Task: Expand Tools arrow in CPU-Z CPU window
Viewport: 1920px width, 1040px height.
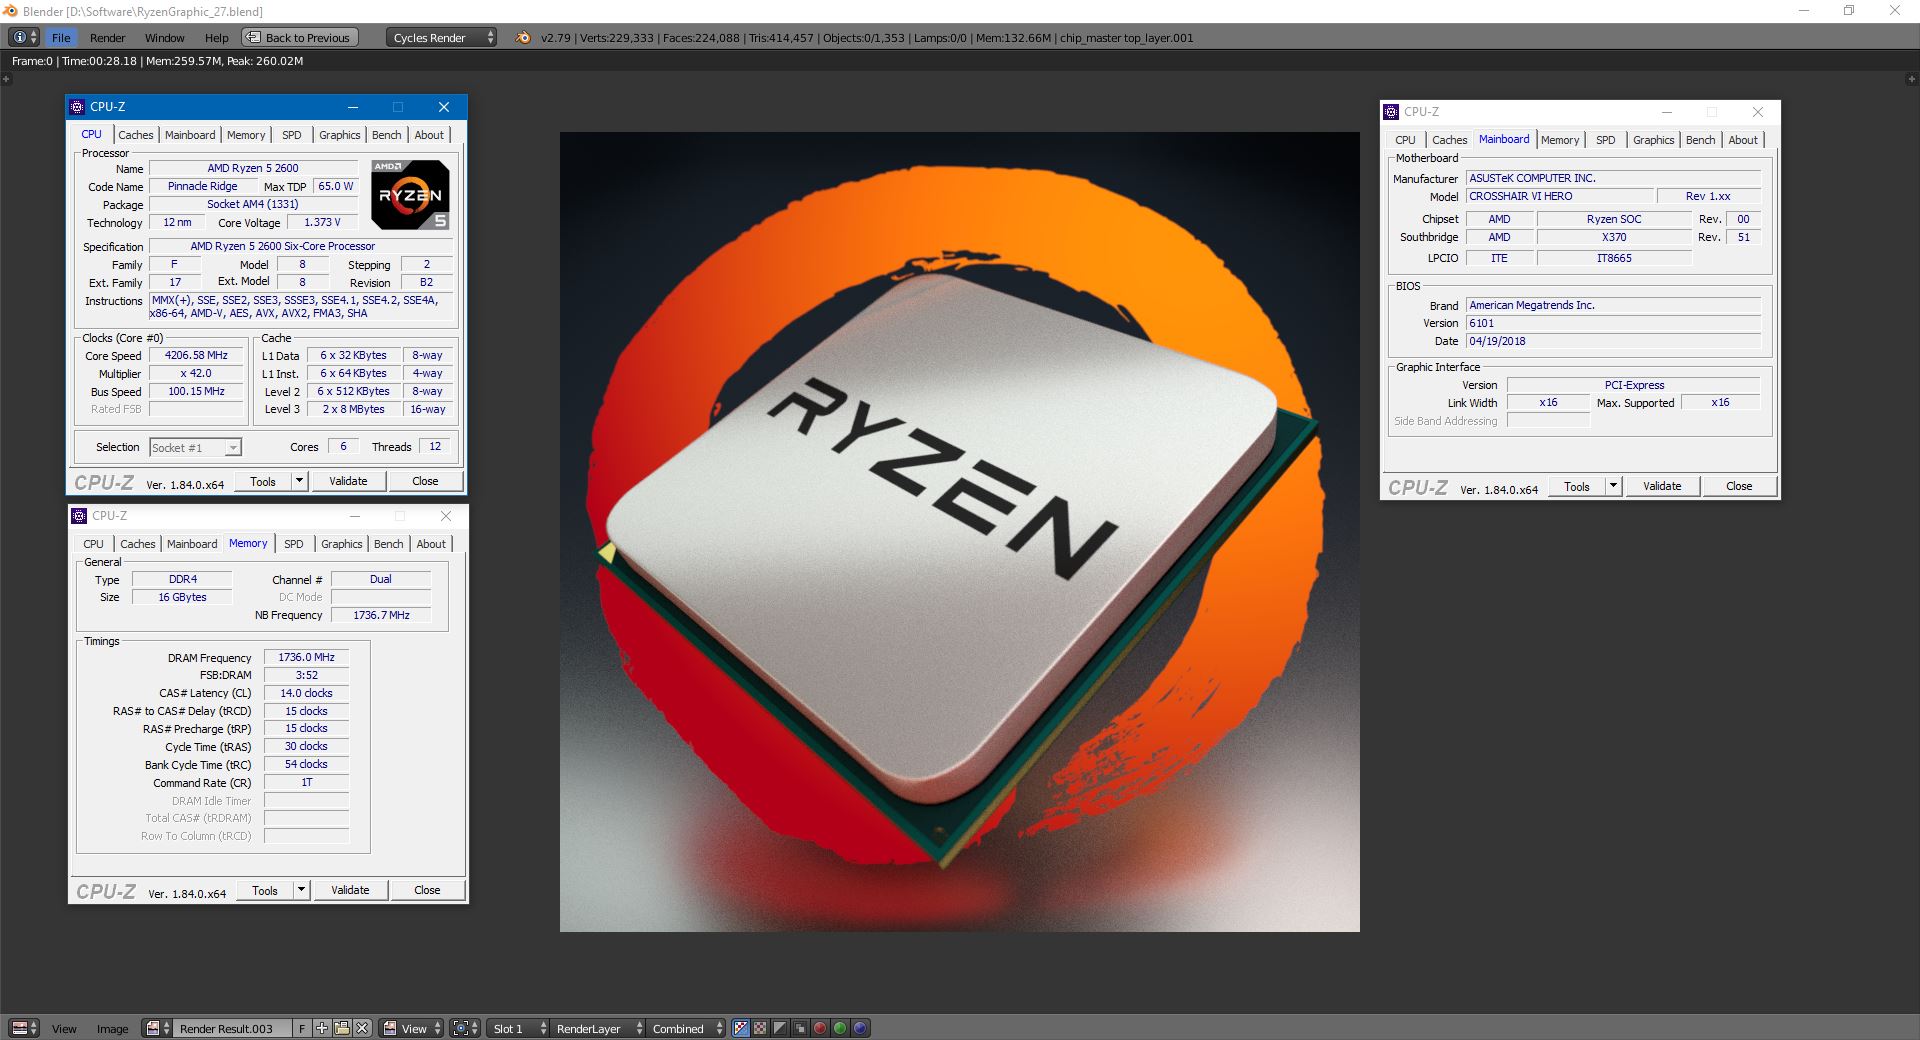Action: [299, 481]
